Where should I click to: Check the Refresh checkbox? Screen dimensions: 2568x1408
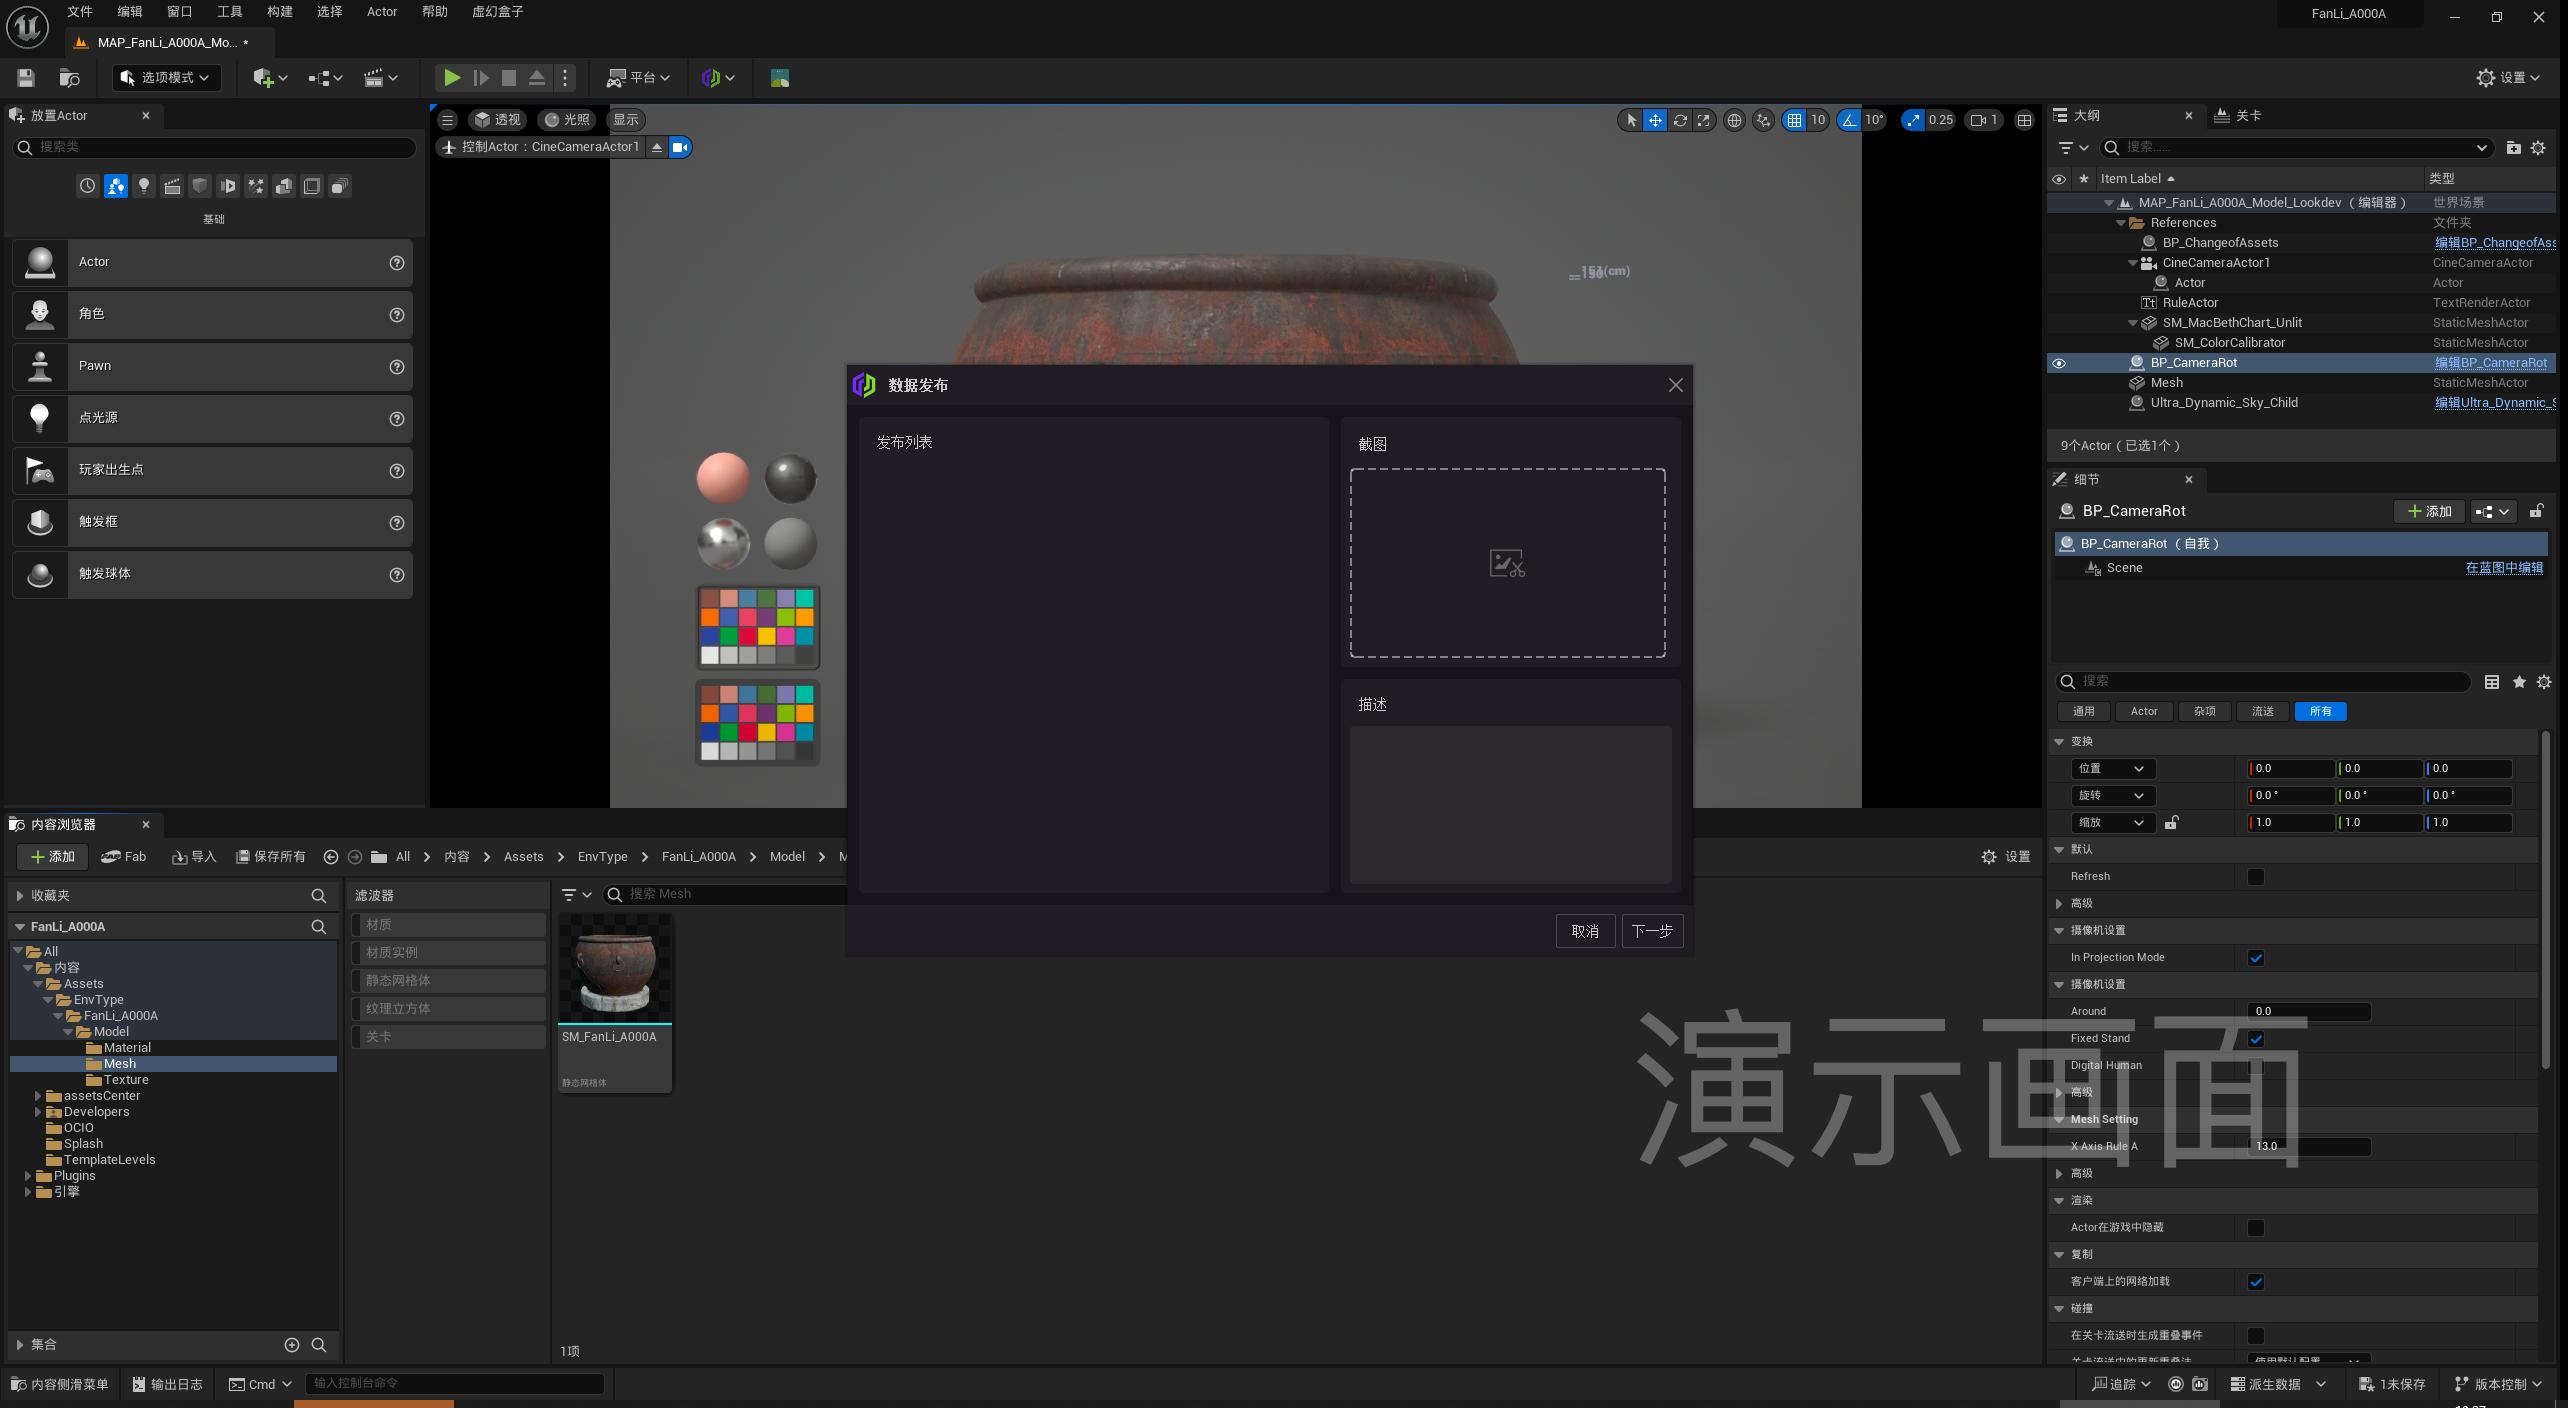[x=2256, y=877]
